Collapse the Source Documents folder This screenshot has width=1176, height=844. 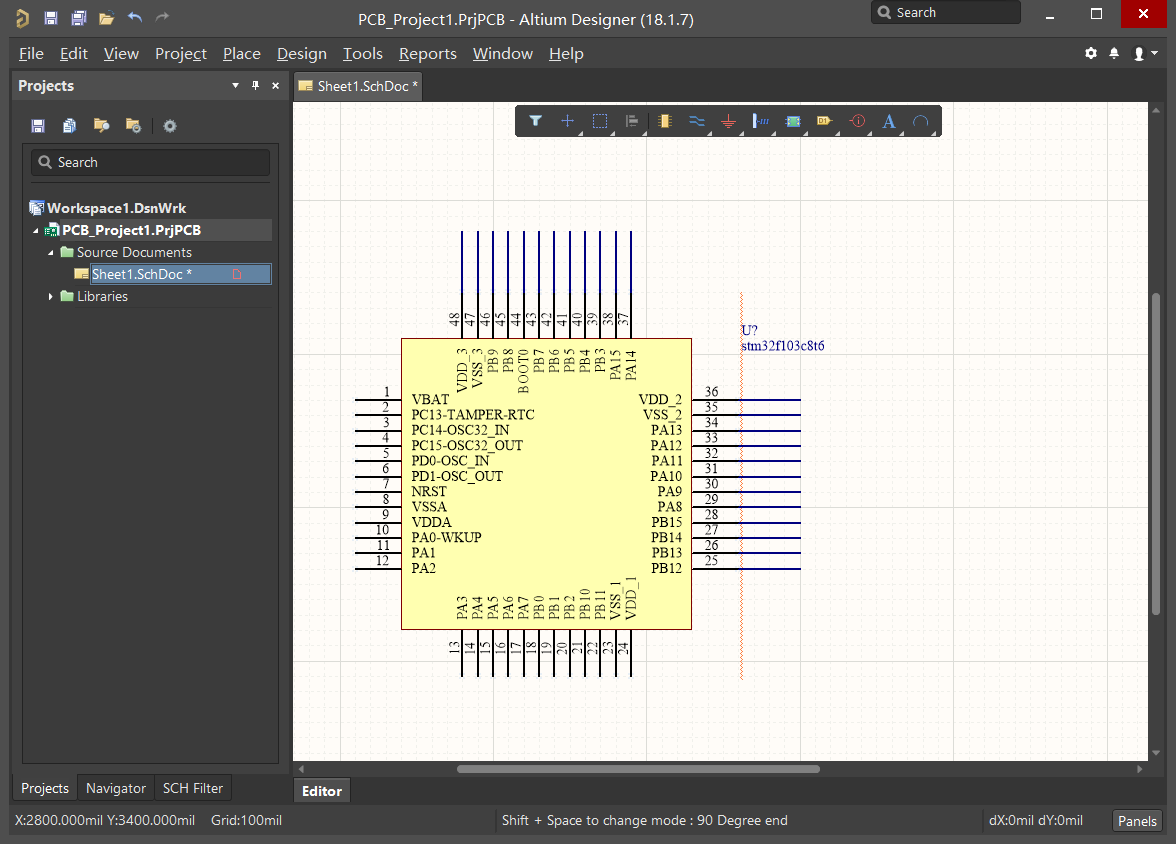point(50,253)
